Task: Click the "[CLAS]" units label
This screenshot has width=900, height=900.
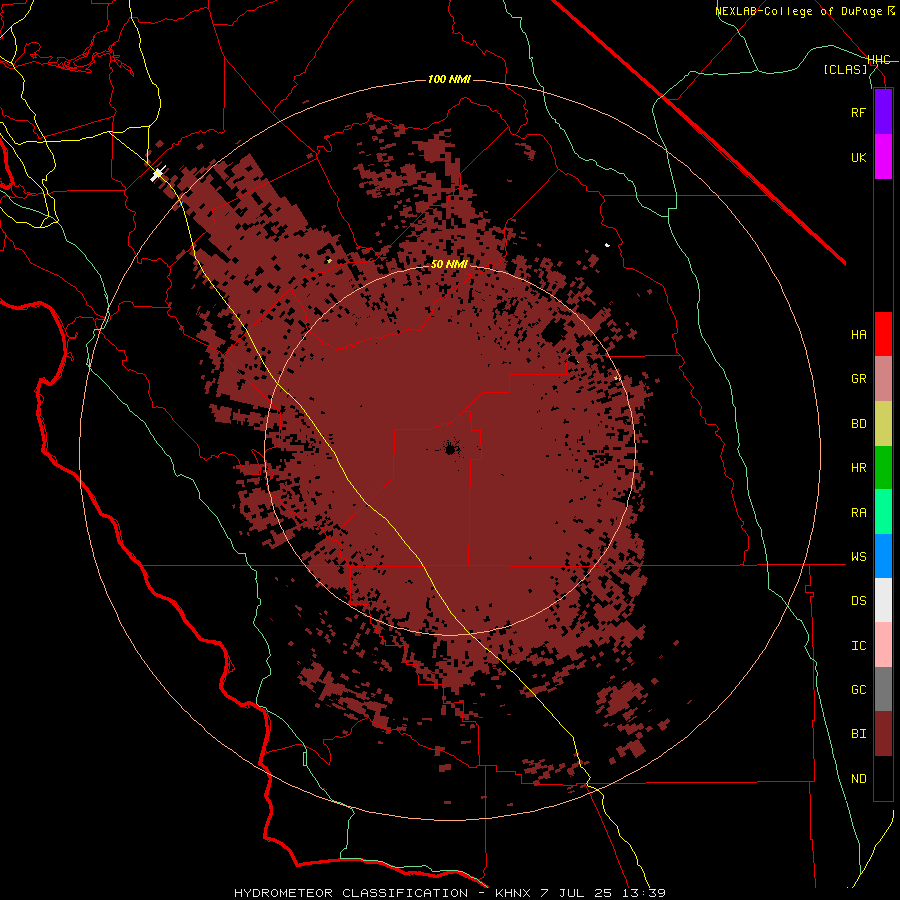Action: pos(845,70)
